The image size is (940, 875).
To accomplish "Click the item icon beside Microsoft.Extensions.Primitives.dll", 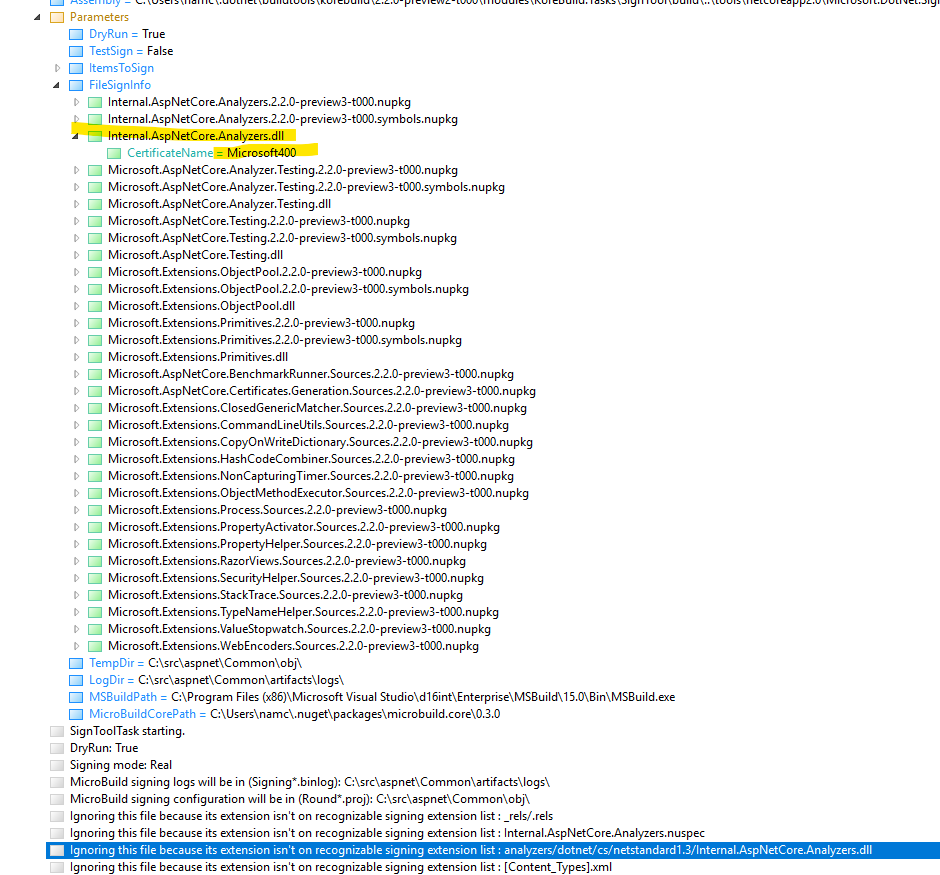I will click(x=95, y=356).
